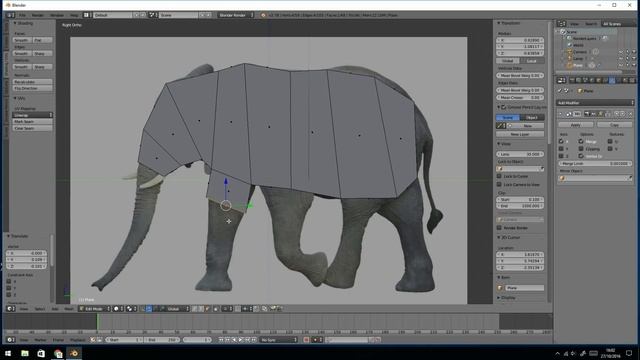
Task: Click the New Layer grease pencil button
Action: (520, 134)
